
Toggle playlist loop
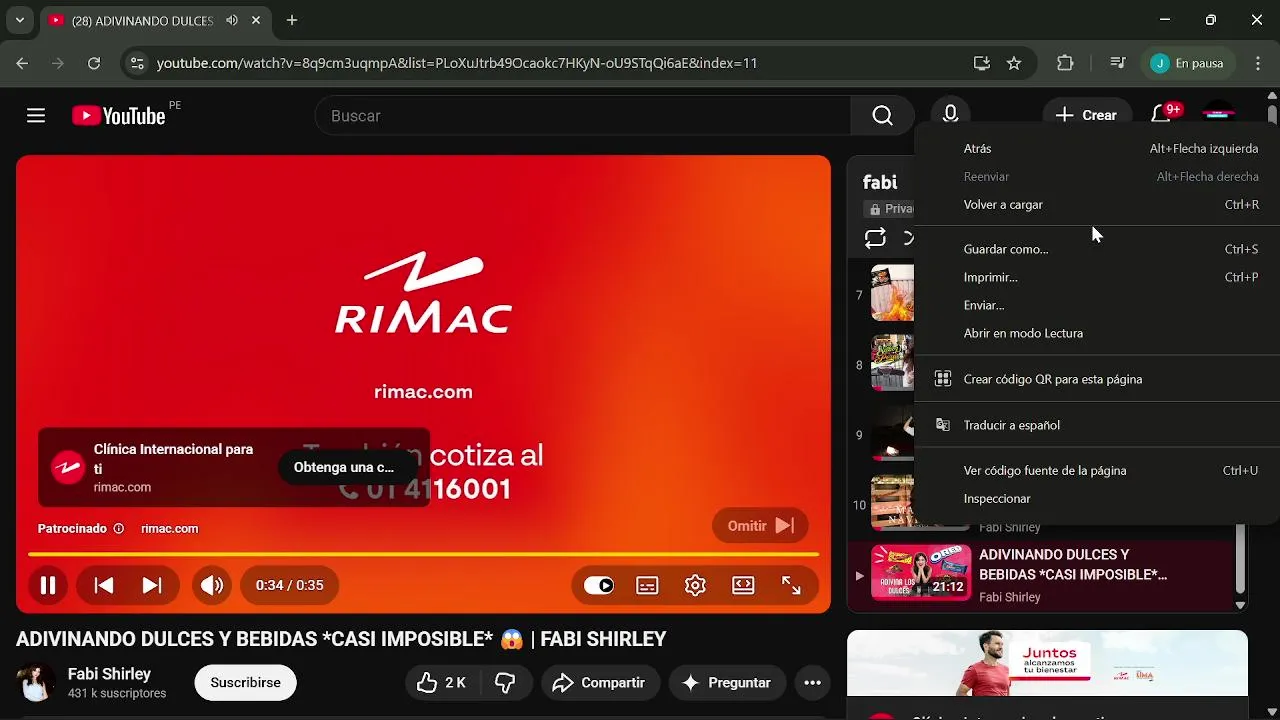click(875, 238)
